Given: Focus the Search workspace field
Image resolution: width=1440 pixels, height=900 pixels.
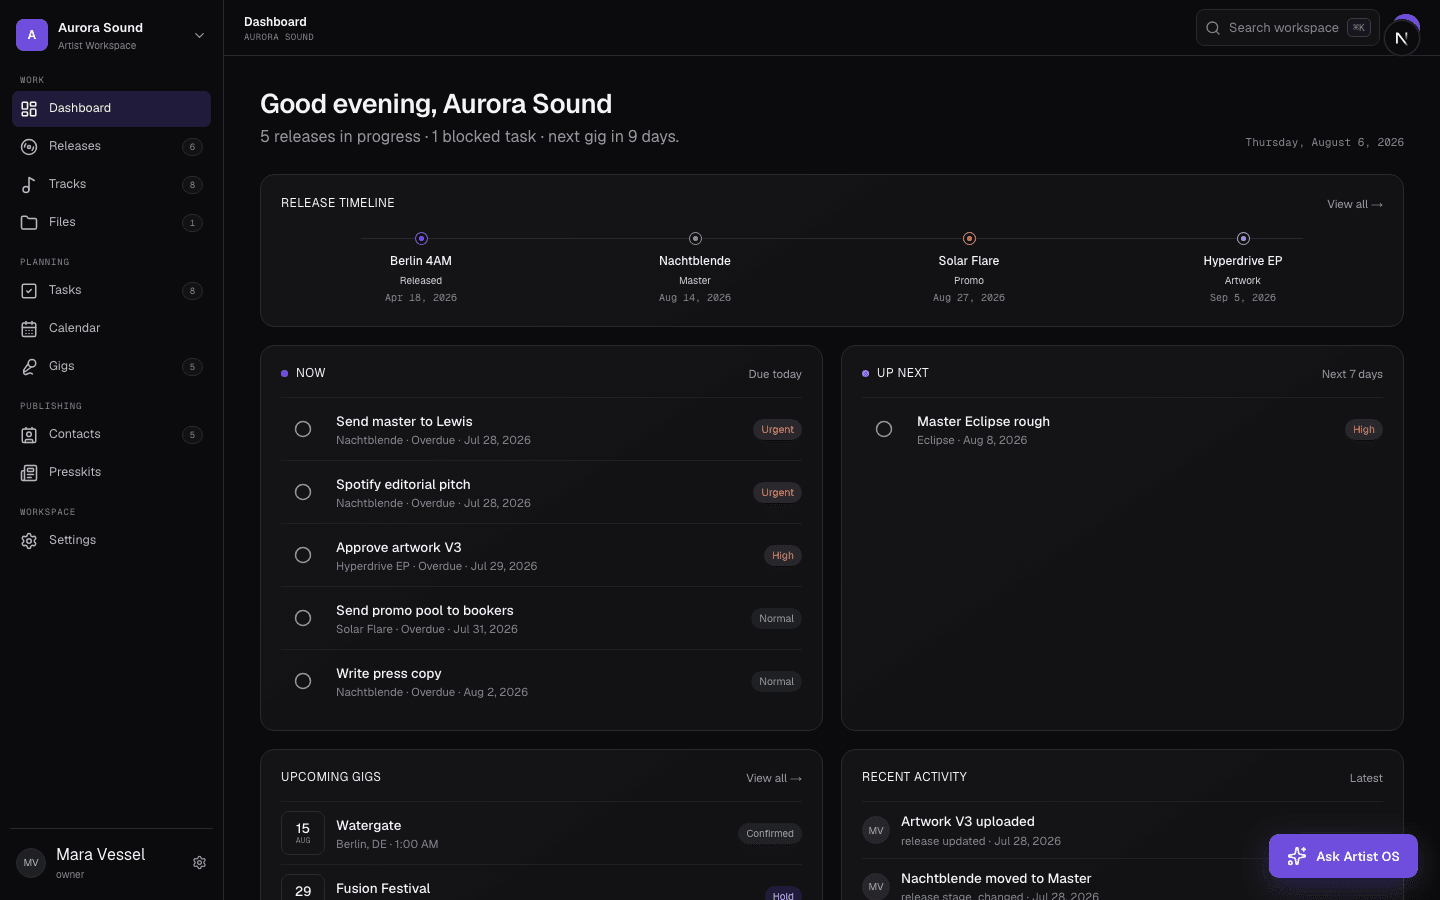Looking at the screenshot, I should 1288,28.
